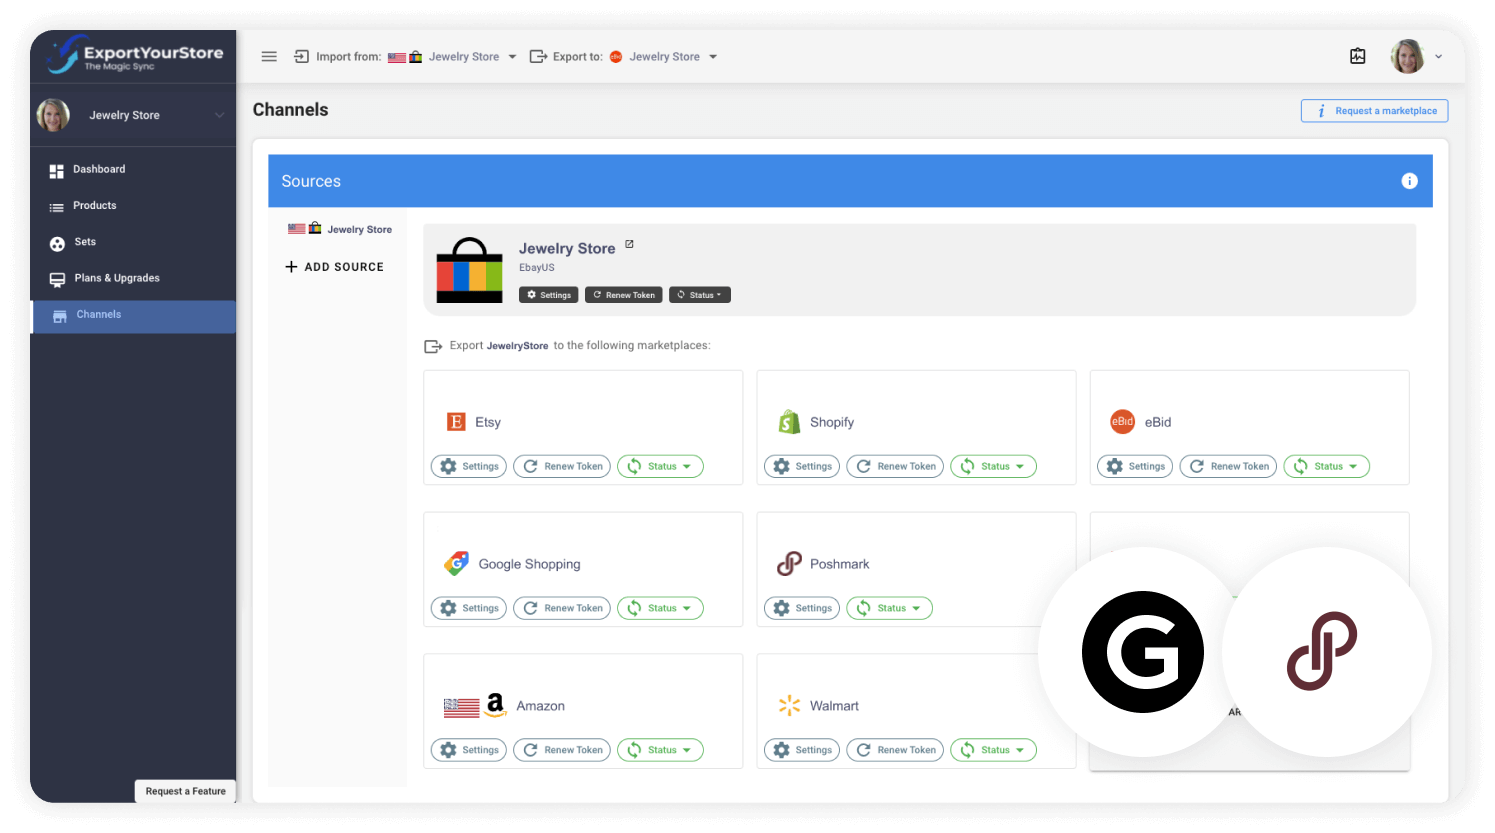Open eBid Settings
The height and width of the screenshot is (833, 1495).
coord(1135,466)
